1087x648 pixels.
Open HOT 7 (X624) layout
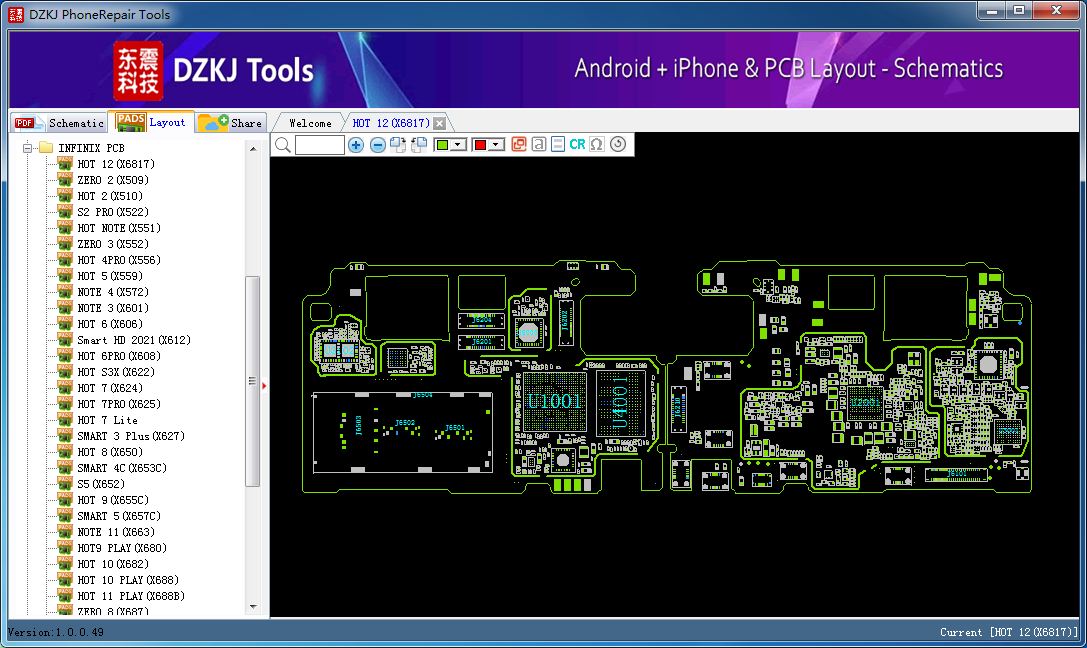(x=110, y=388)
